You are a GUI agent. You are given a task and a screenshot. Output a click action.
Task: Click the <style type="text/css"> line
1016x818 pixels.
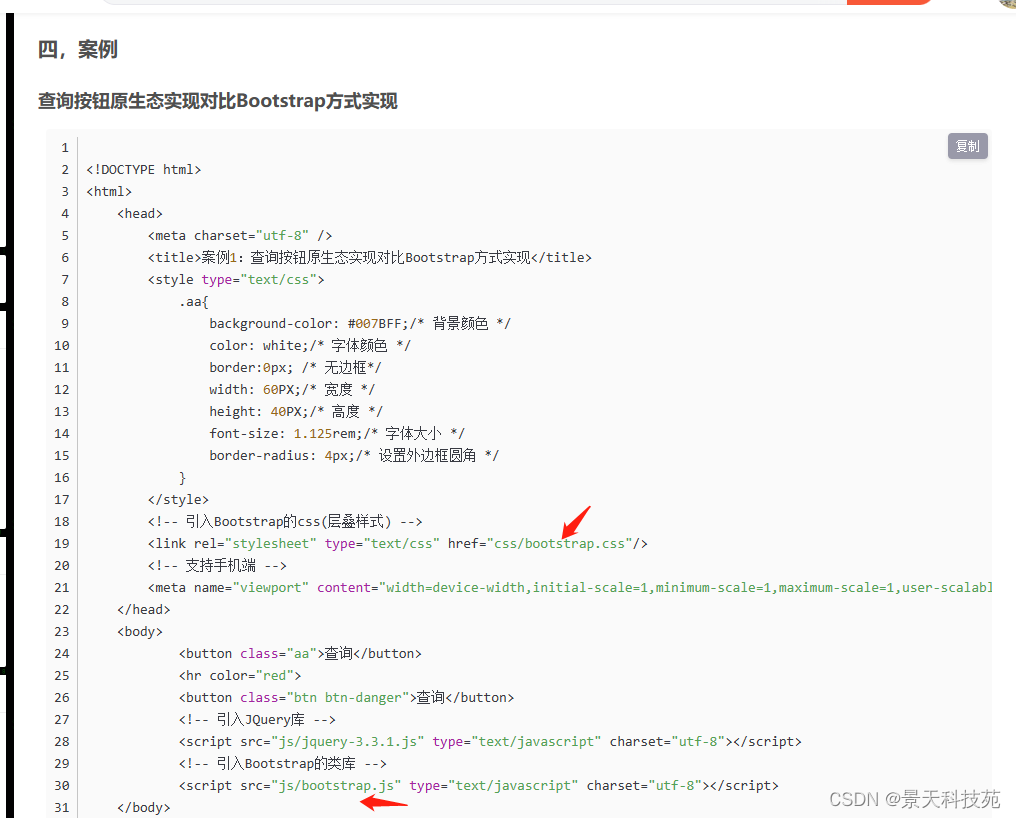236,280
